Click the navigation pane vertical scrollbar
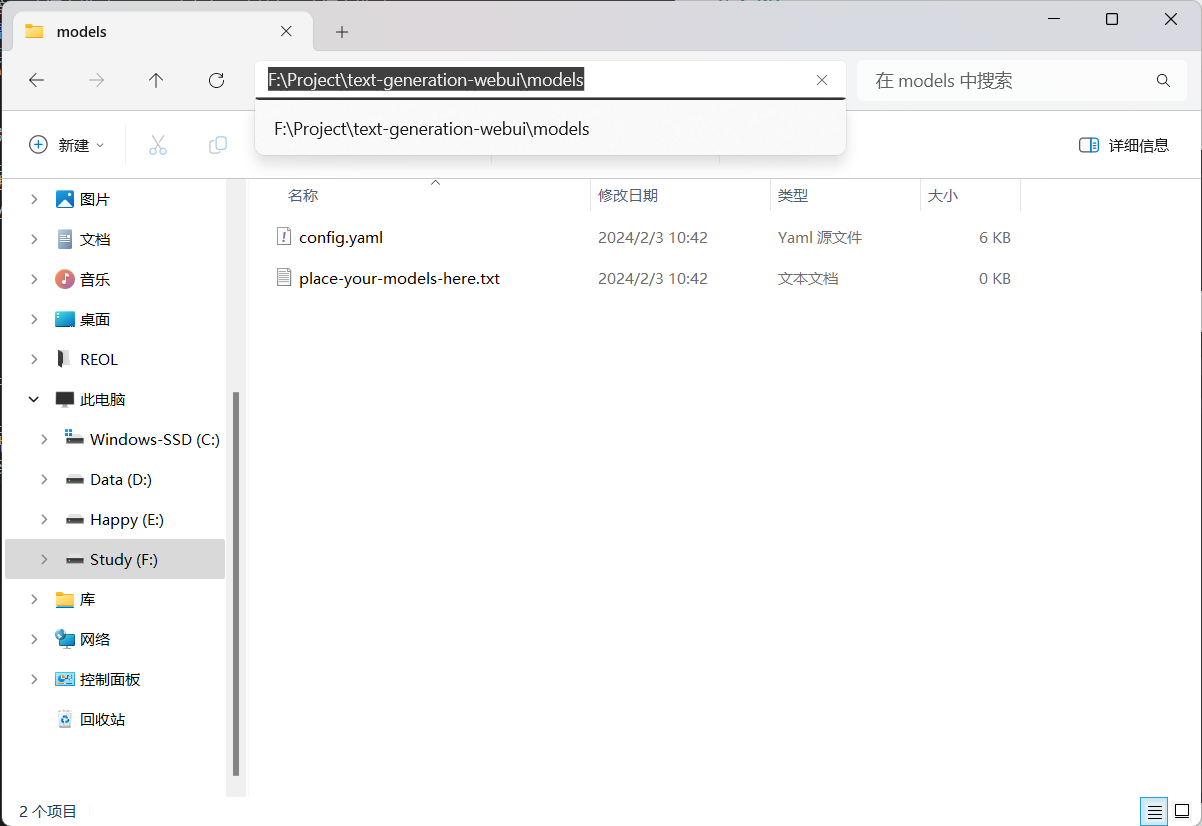Image resolution: width=1202 pixels, height=826 pixels. pos(236,580)
